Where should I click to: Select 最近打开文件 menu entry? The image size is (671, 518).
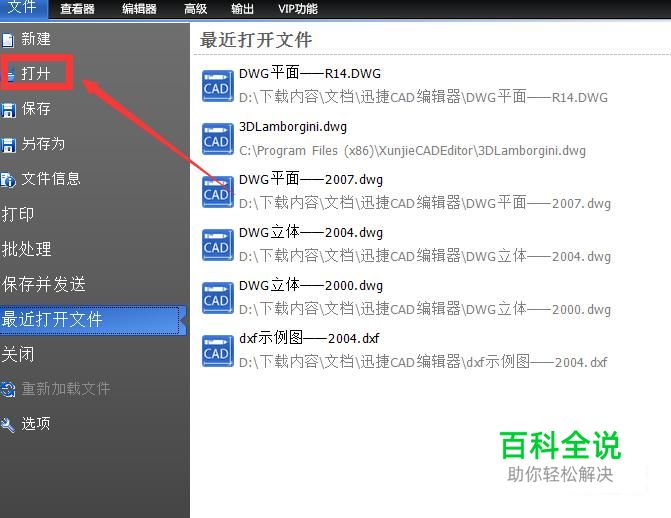93,320
